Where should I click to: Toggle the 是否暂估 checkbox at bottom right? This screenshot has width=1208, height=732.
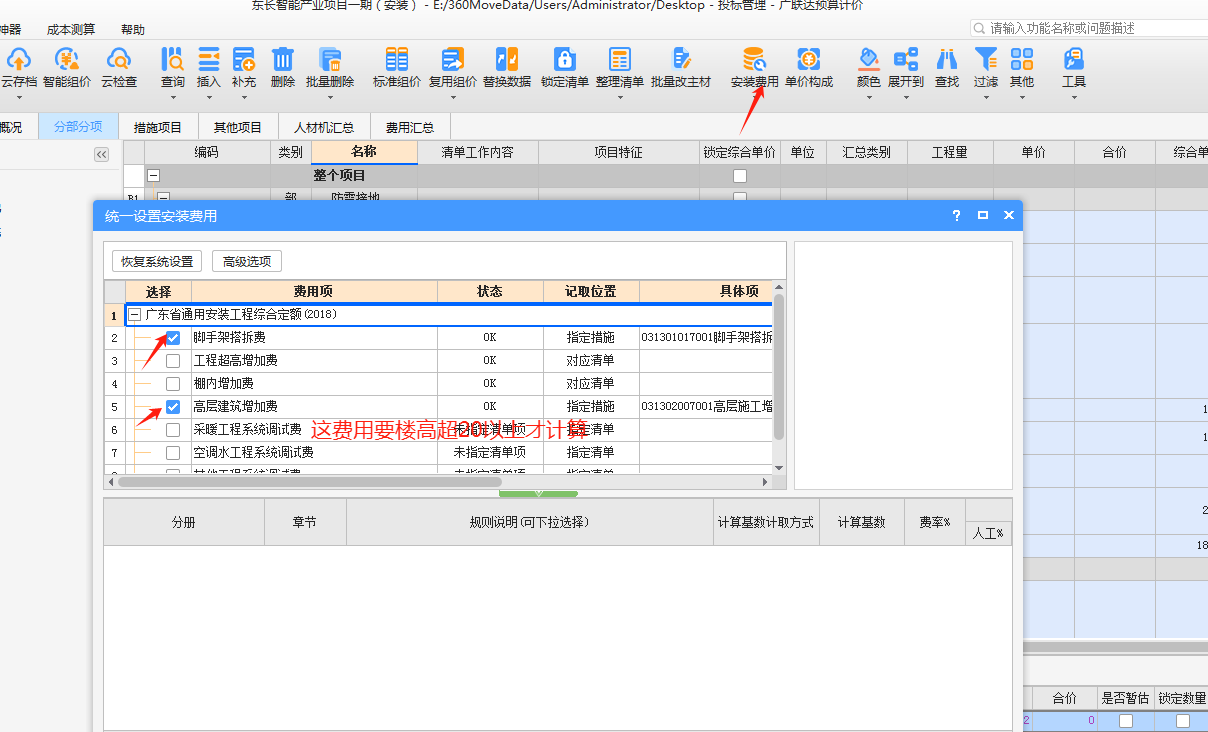[1126, 720]
